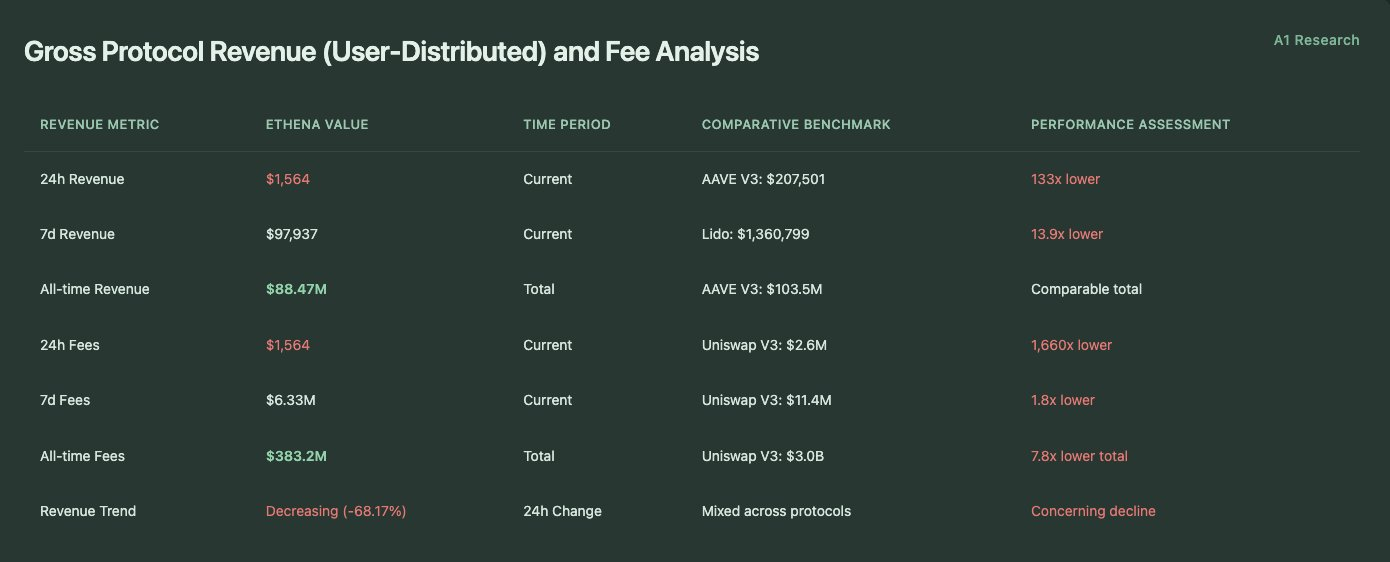
Task: Click the Concerning decline assessment
Action: (1093, 511)
